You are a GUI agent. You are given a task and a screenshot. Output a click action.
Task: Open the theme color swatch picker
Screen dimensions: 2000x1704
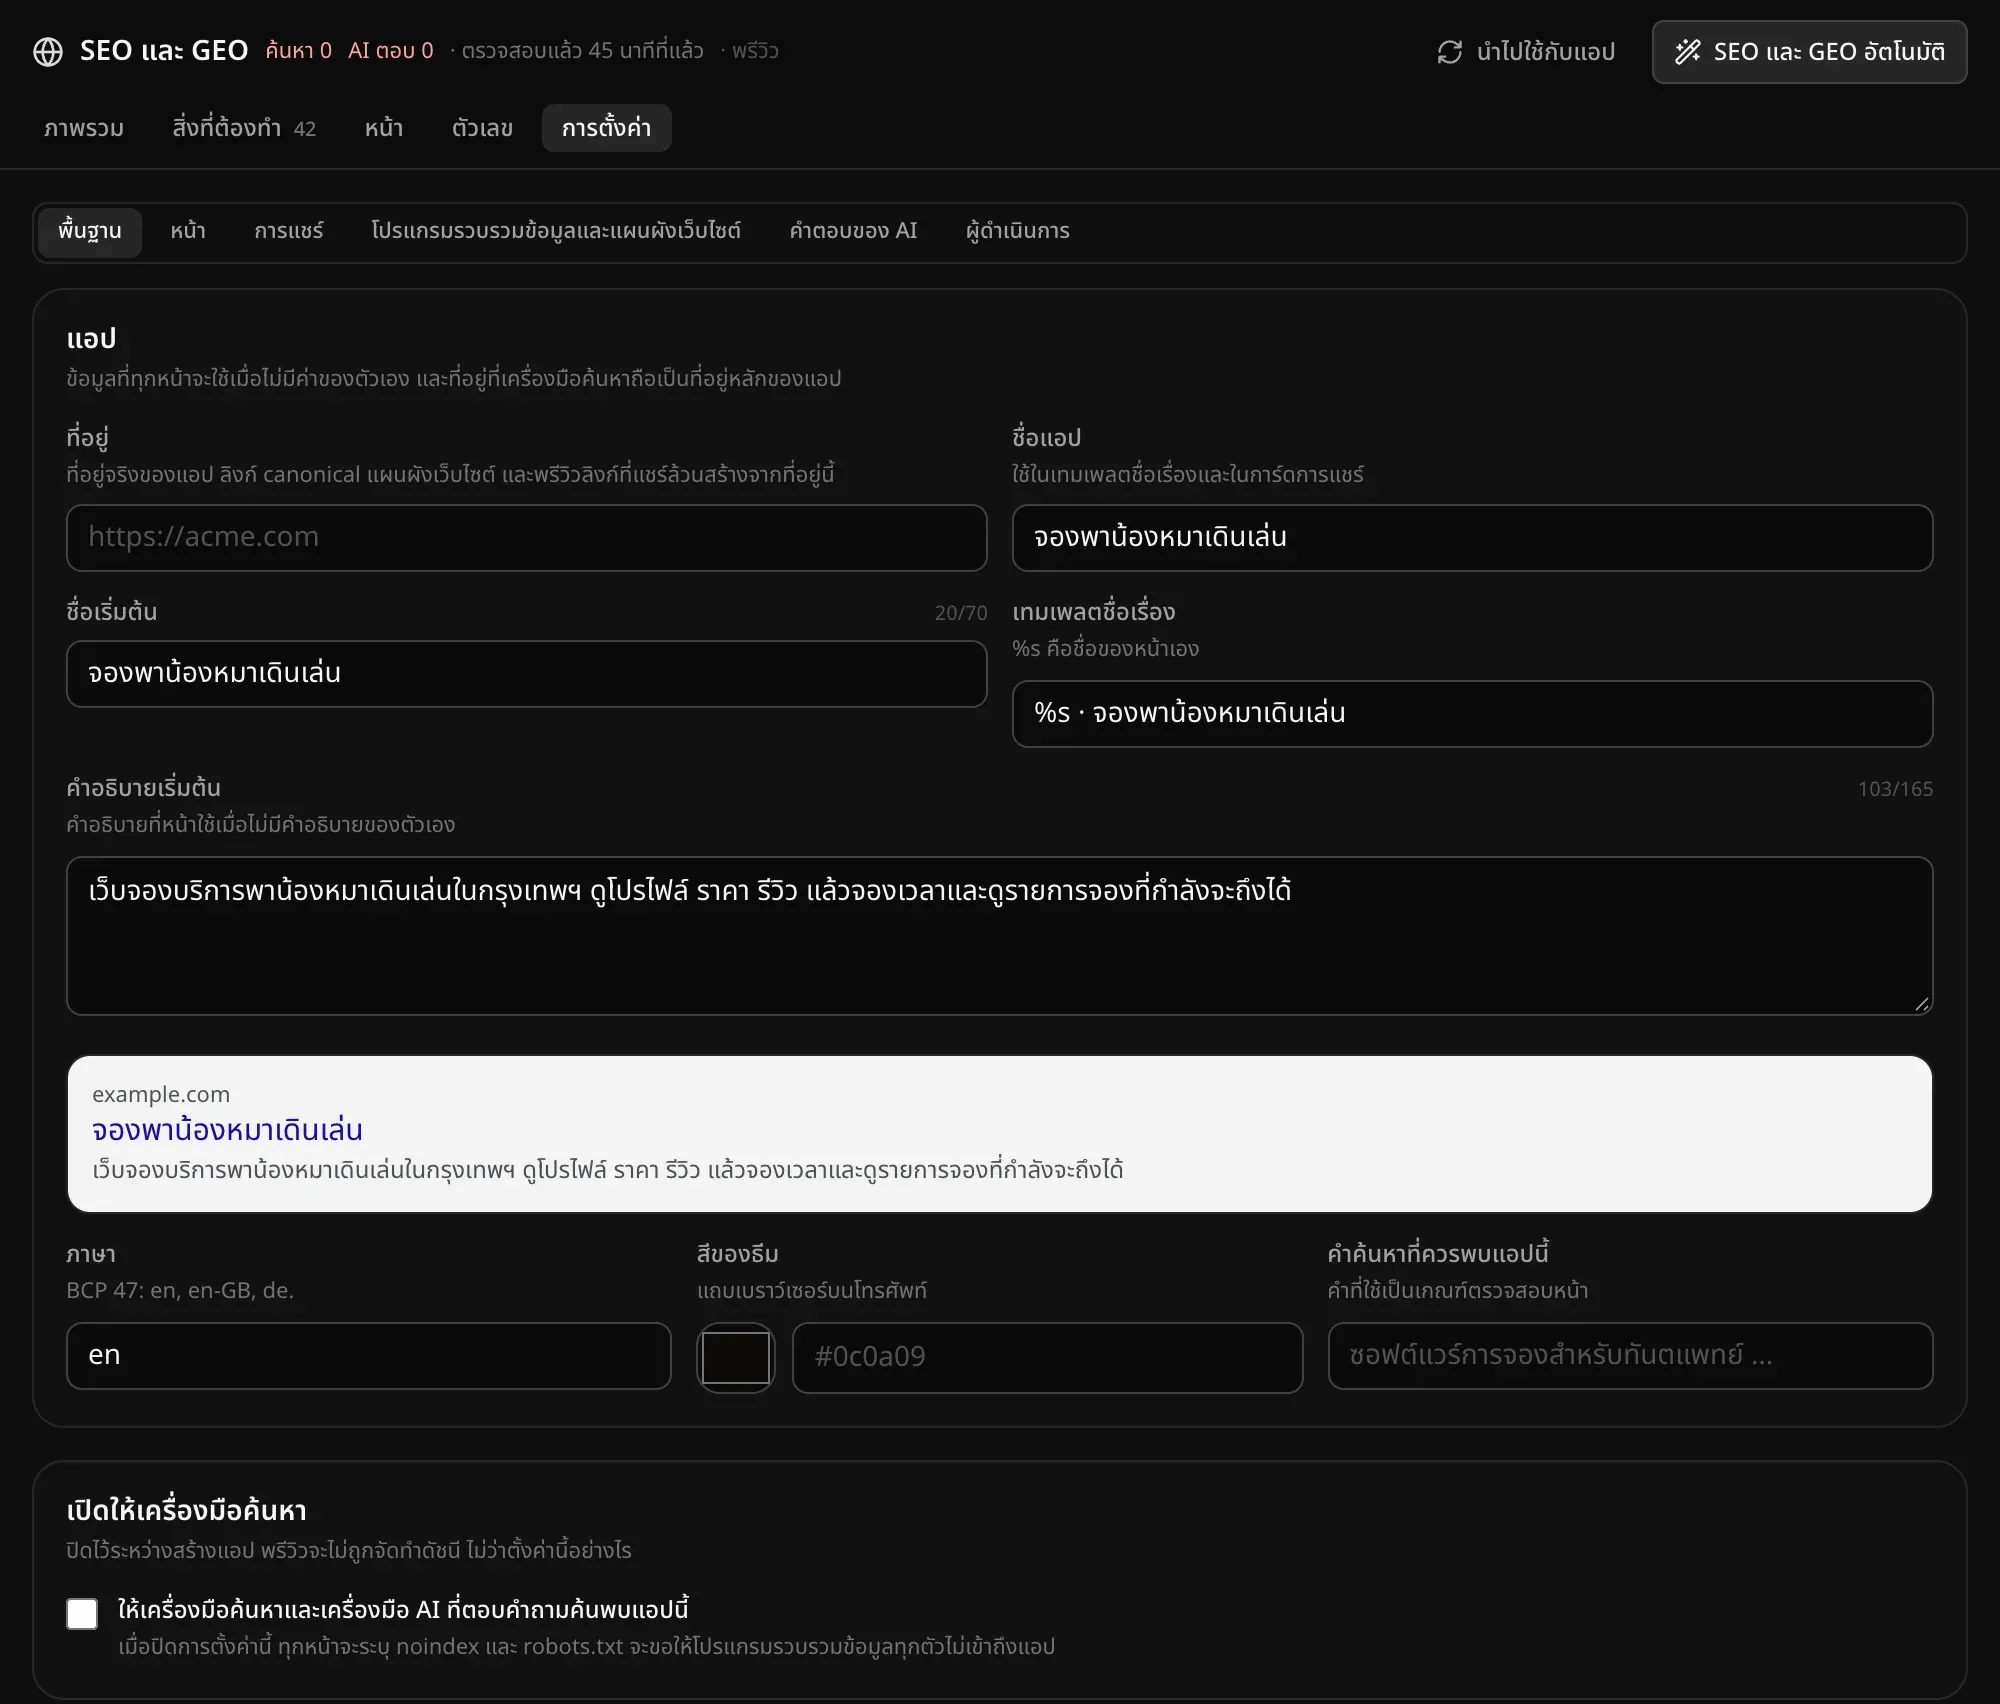(x=736, y=1357)
